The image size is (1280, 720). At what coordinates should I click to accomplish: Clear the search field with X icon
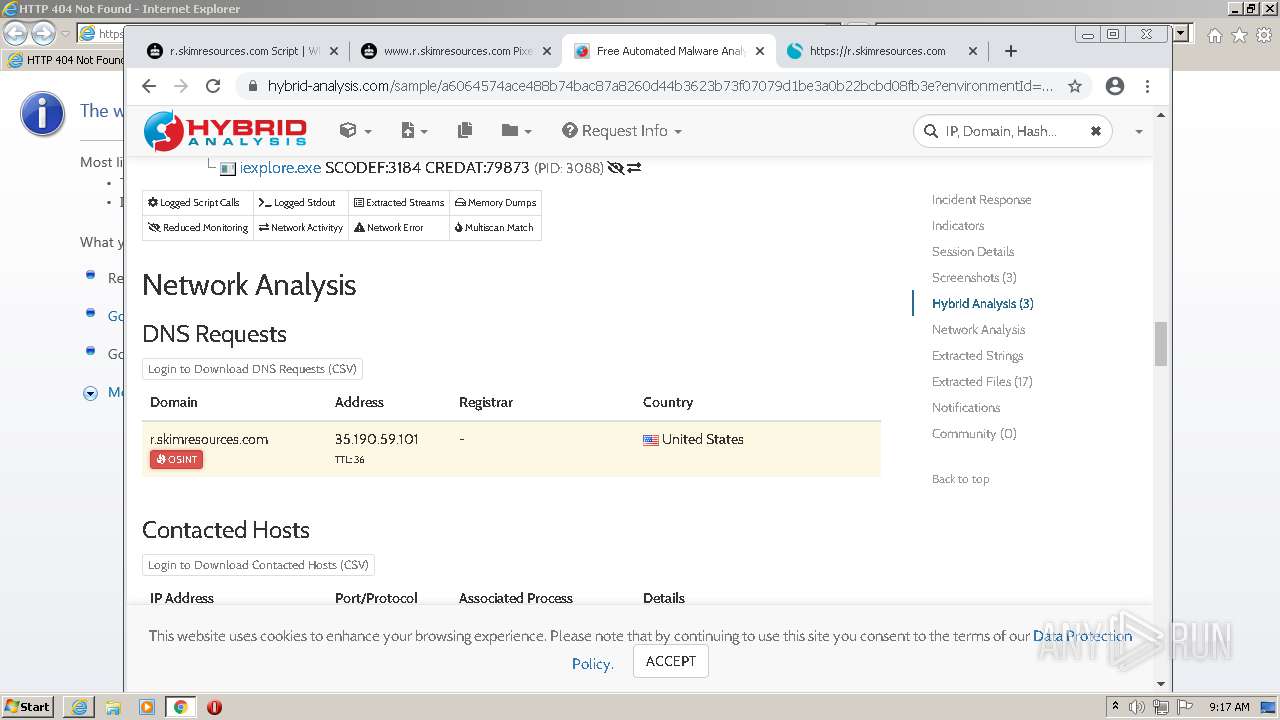(1096, 131)
